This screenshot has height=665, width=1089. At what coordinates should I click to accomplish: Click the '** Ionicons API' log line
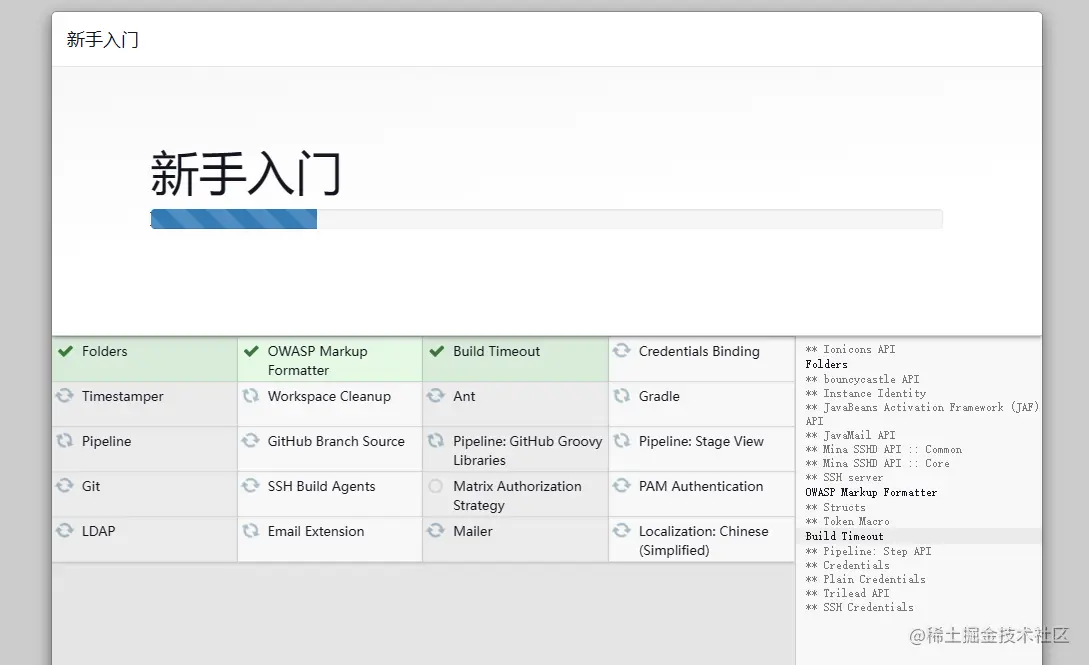(851, 349)
